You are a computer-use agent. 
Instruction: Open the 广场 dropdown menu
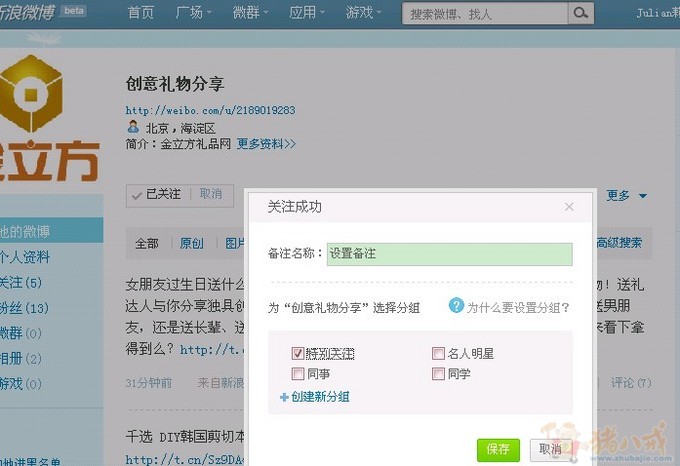pos(194,13)
